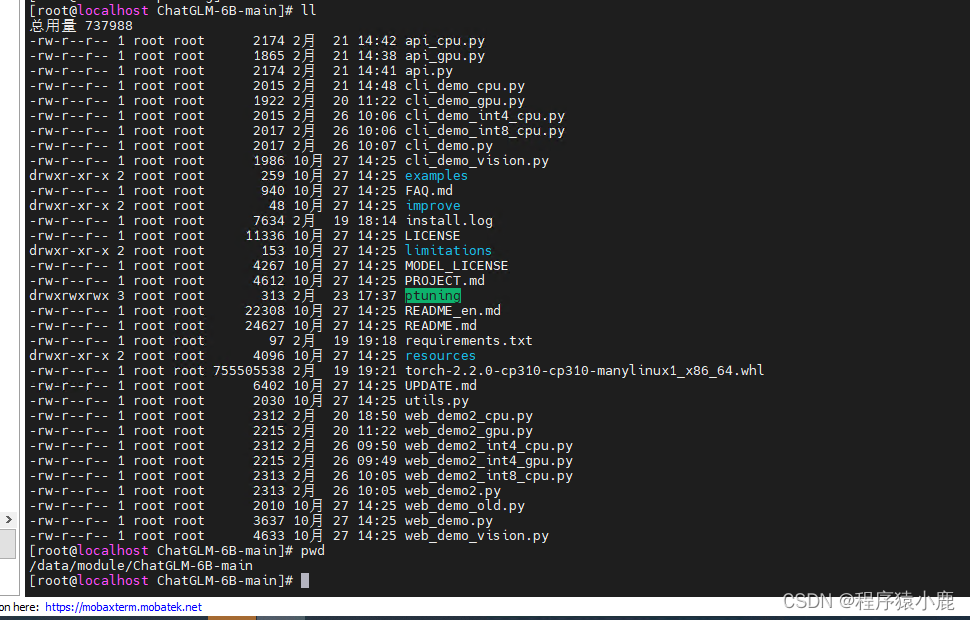Screen dimensions: 970x620
Task: Select the utils.py filename
Action: [x=437, y=401]
